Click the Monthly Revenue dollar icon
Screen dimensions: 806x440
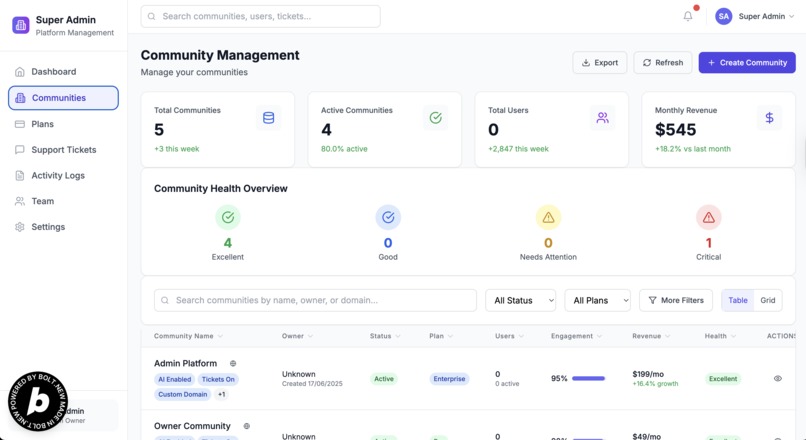770,118
